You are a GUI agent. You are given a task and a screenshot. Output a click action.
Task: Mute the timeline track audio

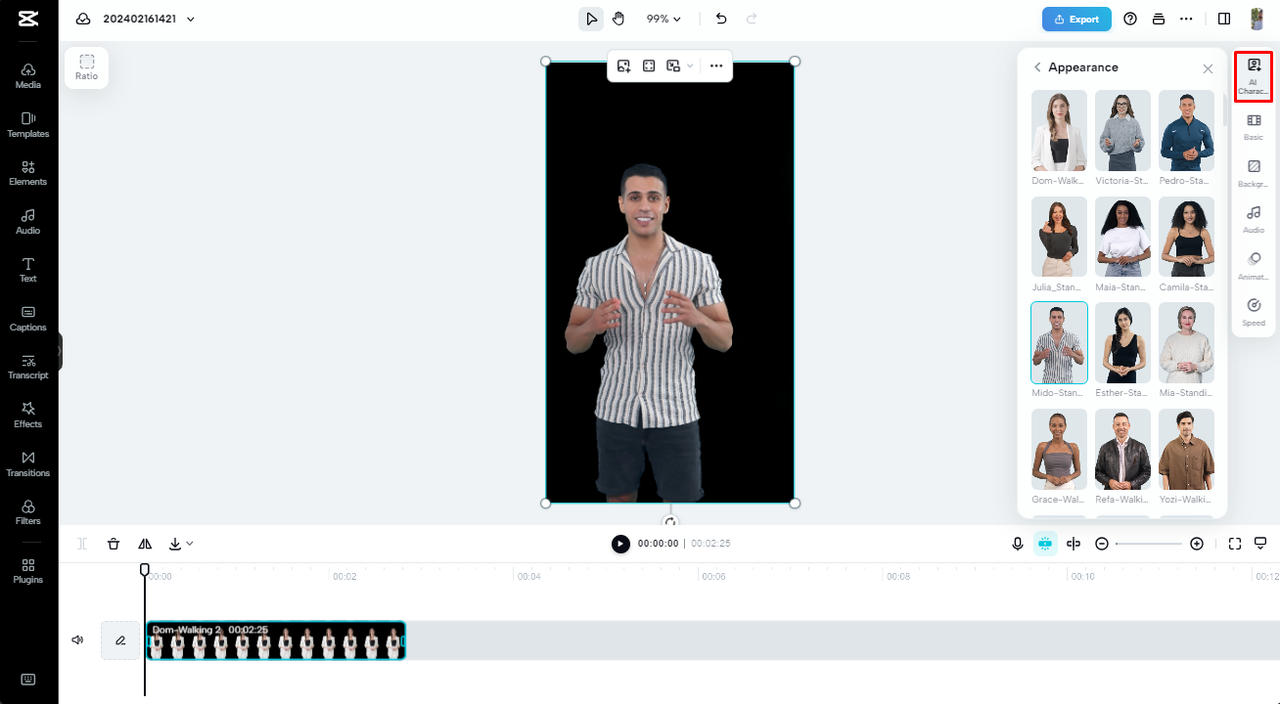[78, 640]
